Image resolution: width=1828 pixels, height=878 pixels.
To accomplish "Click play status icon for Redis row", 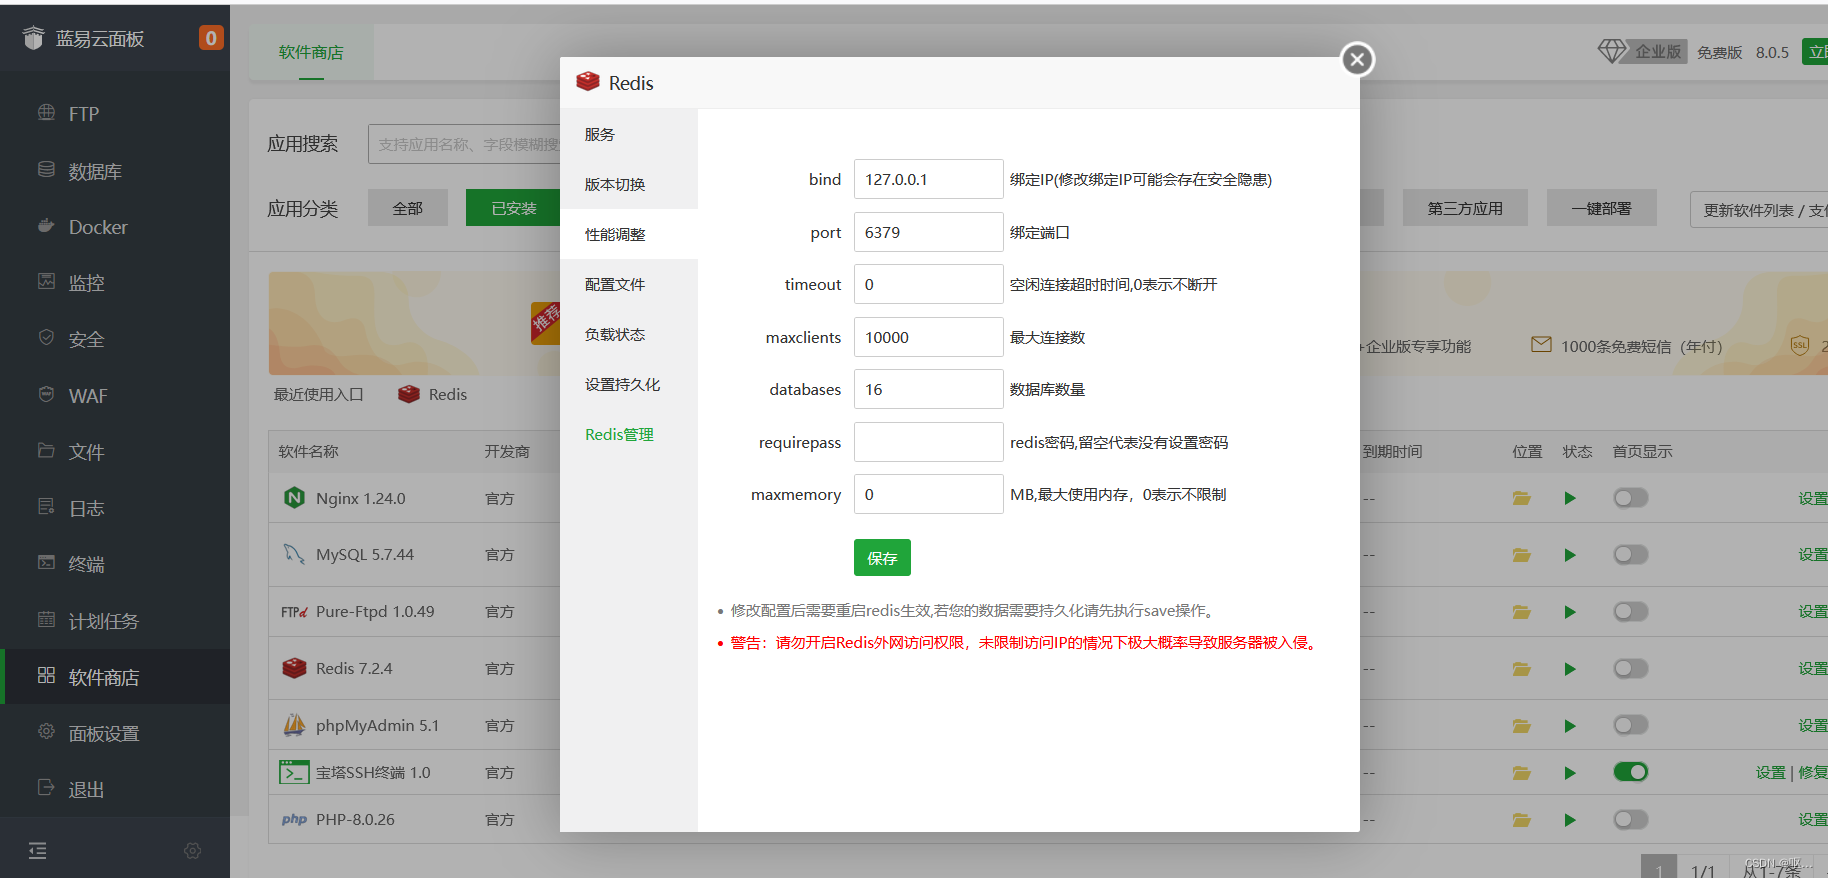I will click(1570, 669).
